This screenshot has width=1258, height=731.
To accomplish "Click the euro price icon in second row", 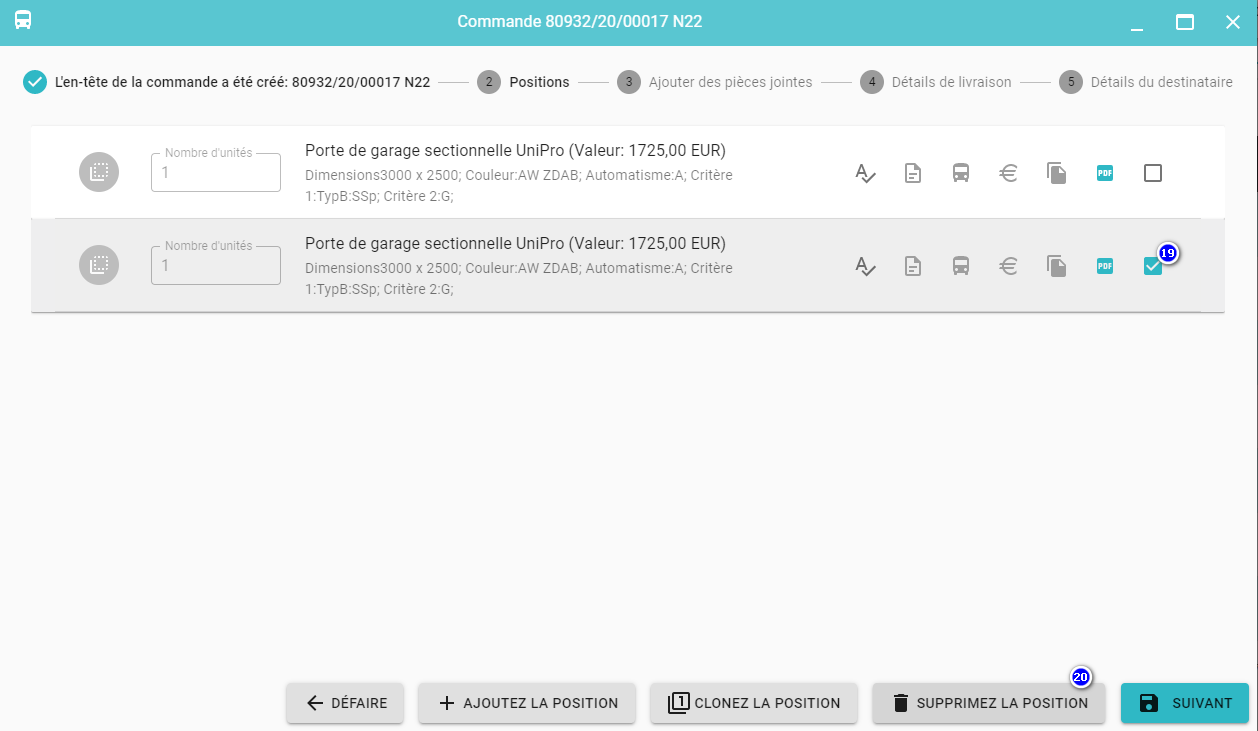I will tap(1009, 266).
